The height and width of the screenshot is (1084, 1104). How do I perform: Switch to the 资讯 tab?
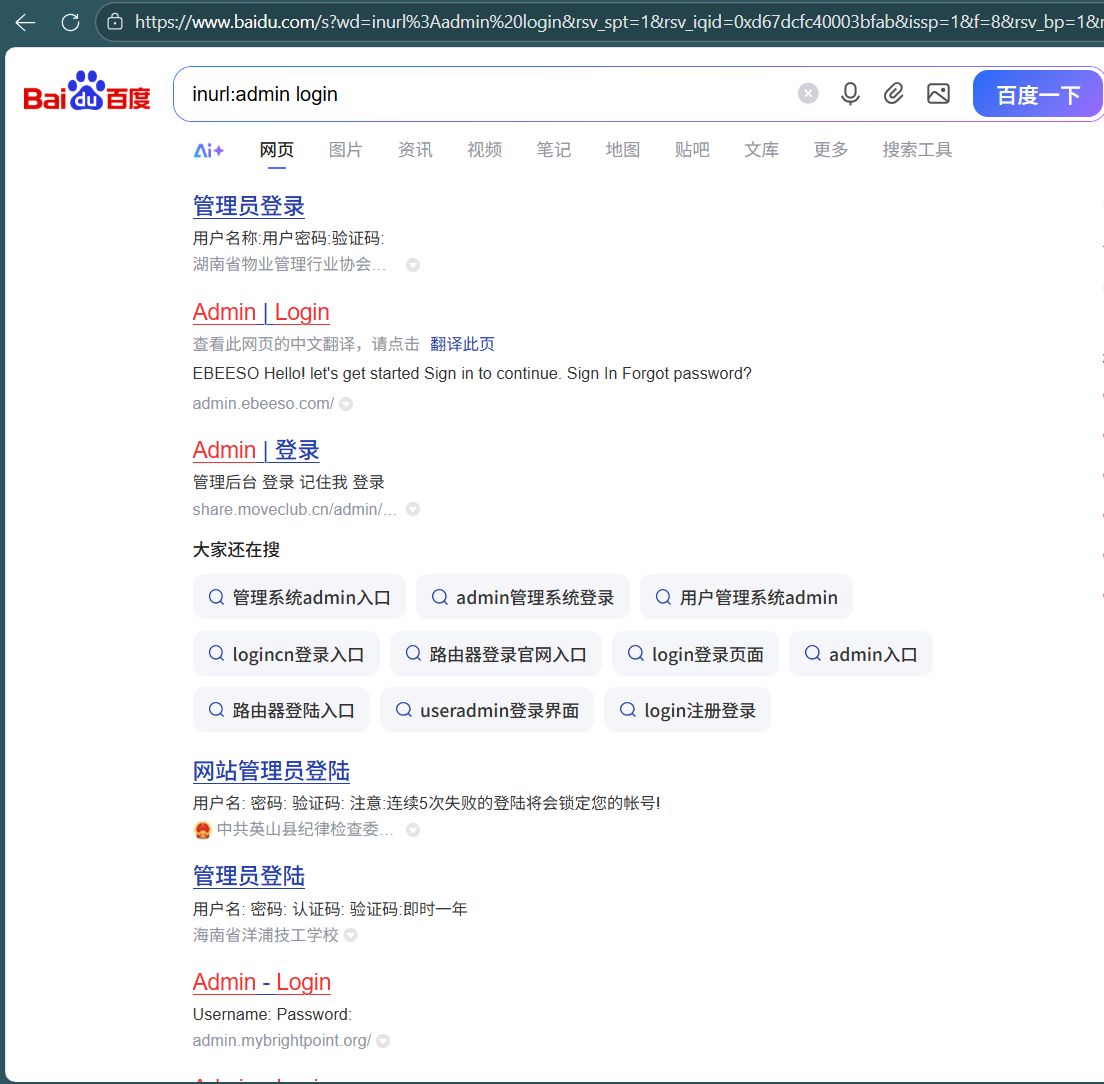pyautogui.click(x=415, y=150)
